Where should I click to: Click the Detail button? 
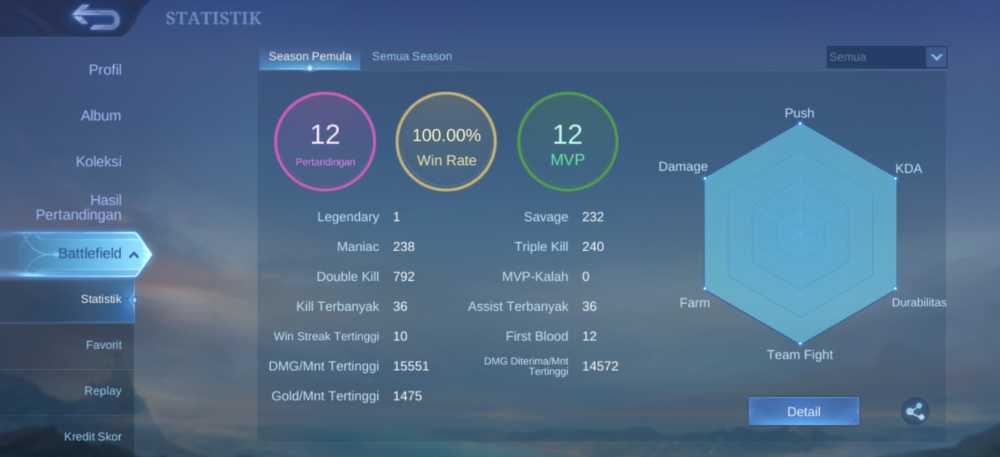click(x=804, y=411)
